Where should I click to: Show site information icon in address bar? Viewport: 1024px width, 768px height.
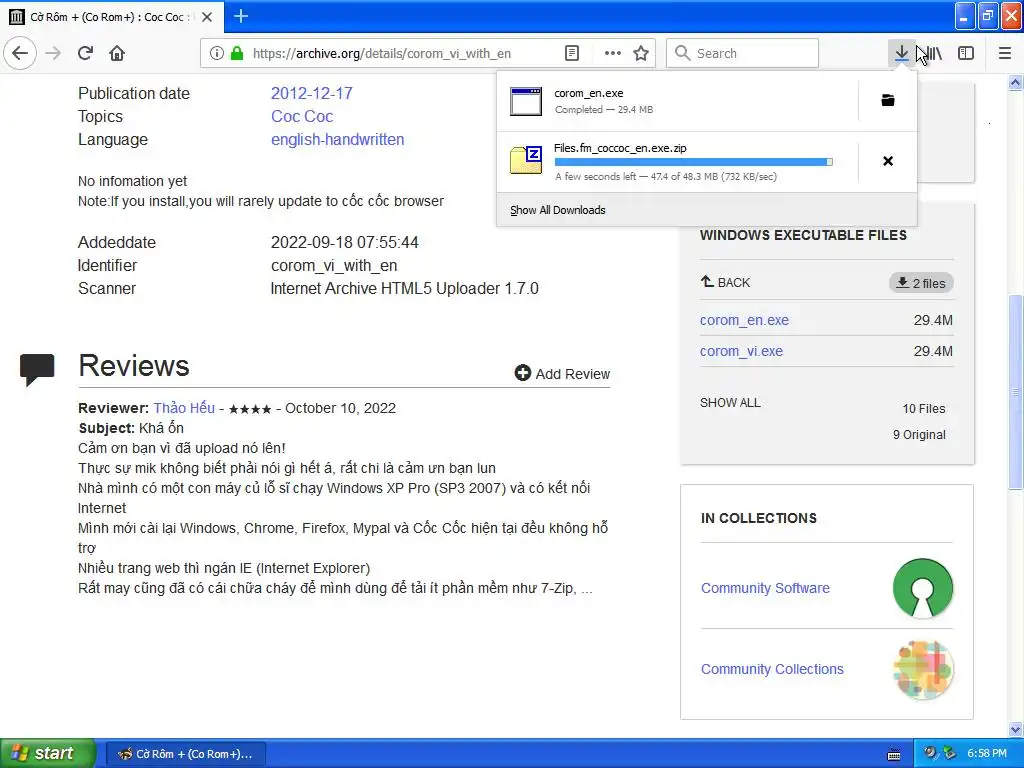tap(217, 53)
